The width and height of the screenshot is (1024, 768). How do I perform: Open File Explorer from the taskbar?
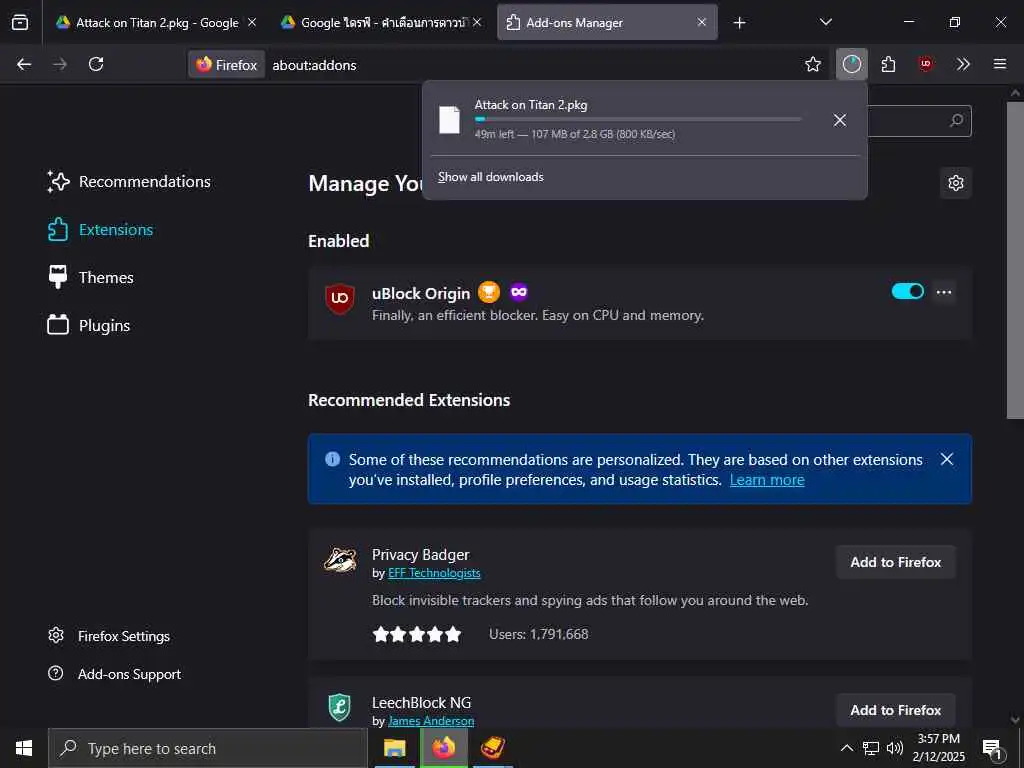pyautogui.click(x=394, y=748)
